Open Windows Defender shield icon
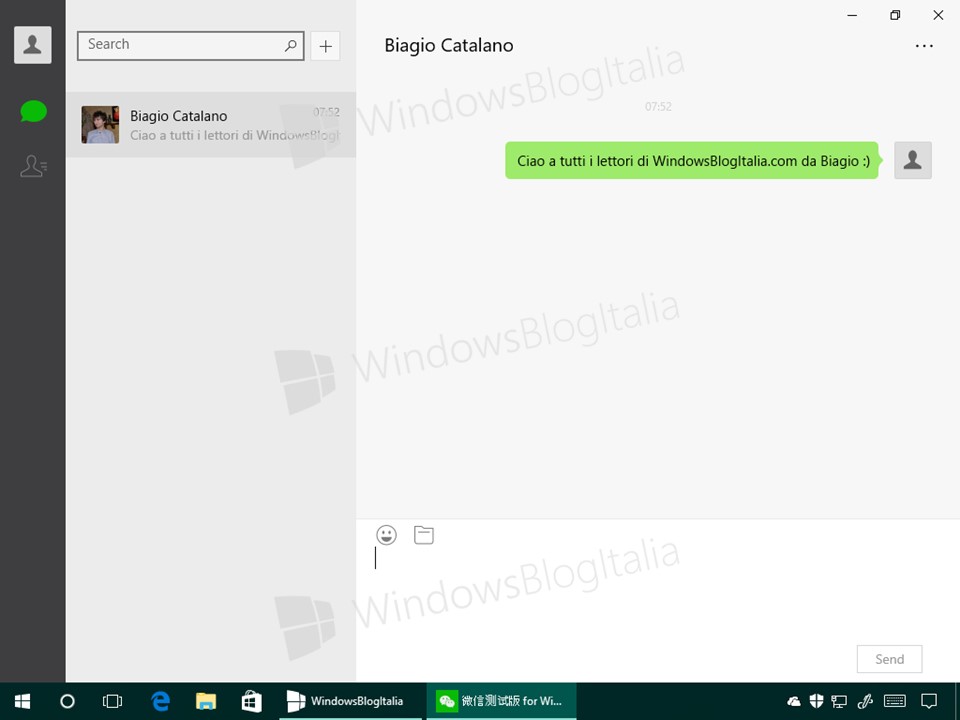960x720 pixels. 816,701
